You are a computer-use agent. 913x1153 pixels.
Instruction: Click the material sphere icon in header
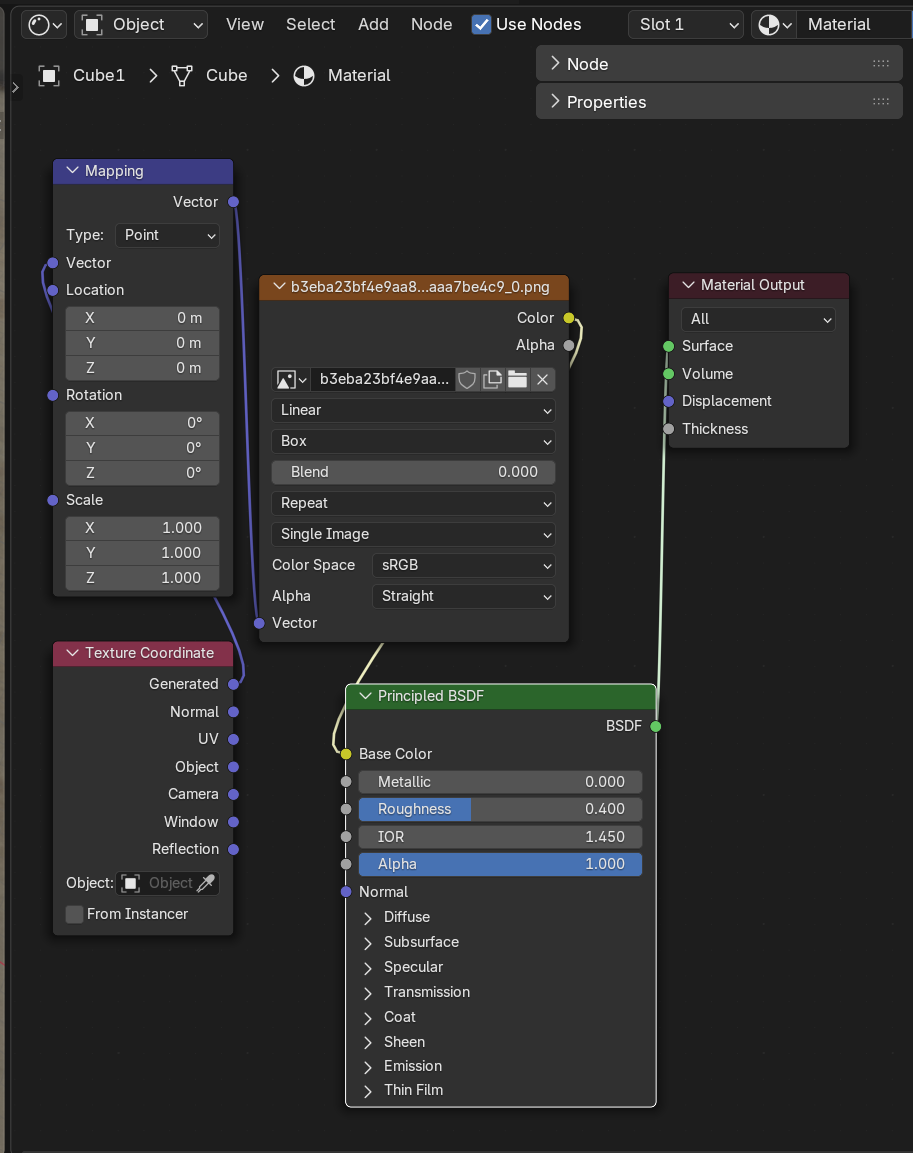coord(773,24)
